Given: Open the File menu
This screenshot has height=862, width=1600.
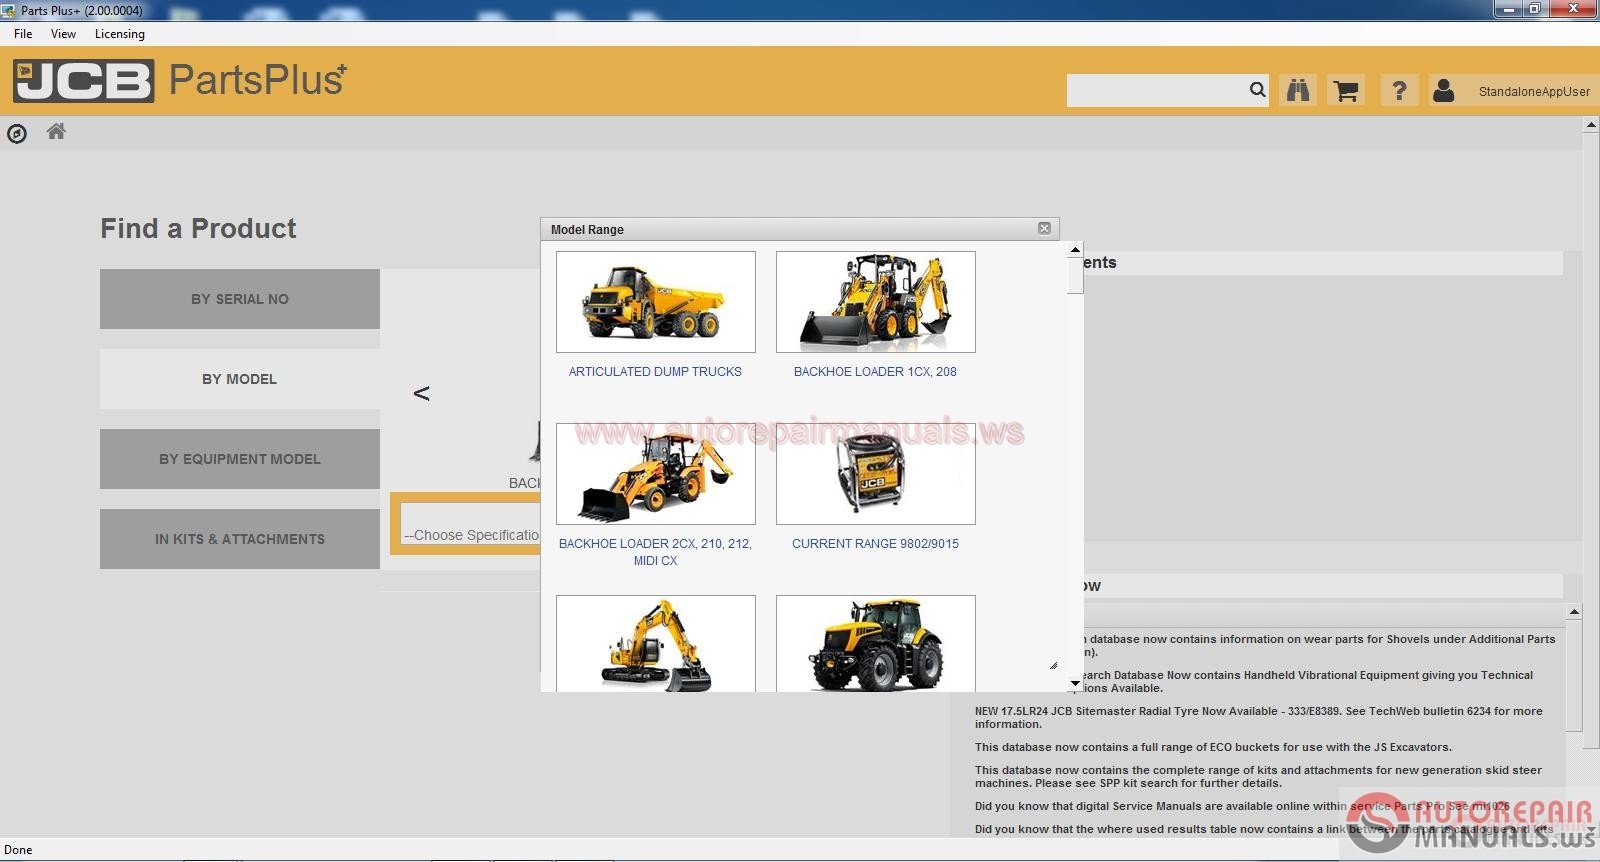Looking at the screenshot, I should [x=23, y=34].
